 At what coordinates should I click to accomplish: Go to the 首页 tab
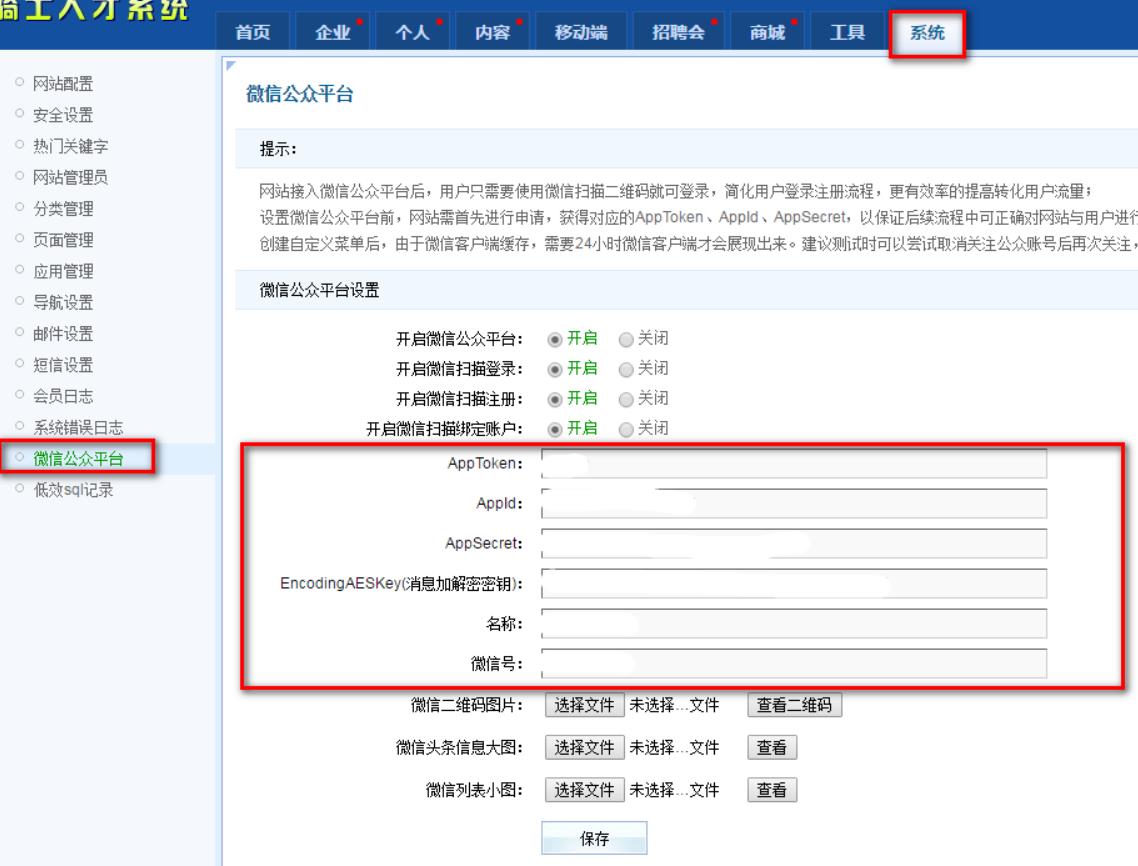pyautogui.click(x=251, y=33)
